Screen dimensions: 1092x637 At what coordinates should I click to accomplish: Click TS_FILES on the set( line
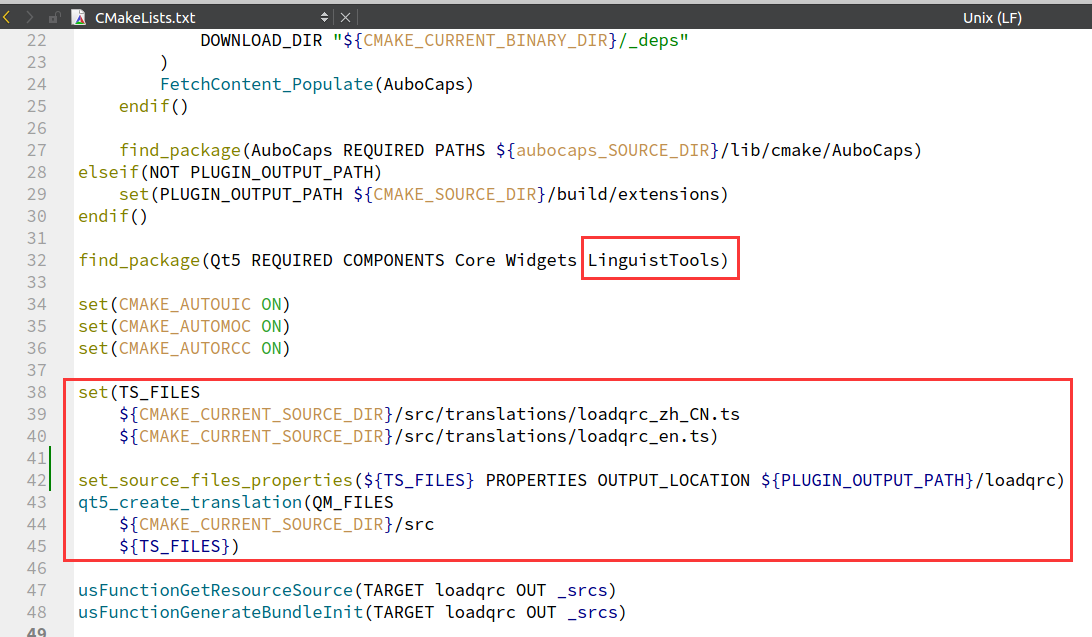click(159, 393)
